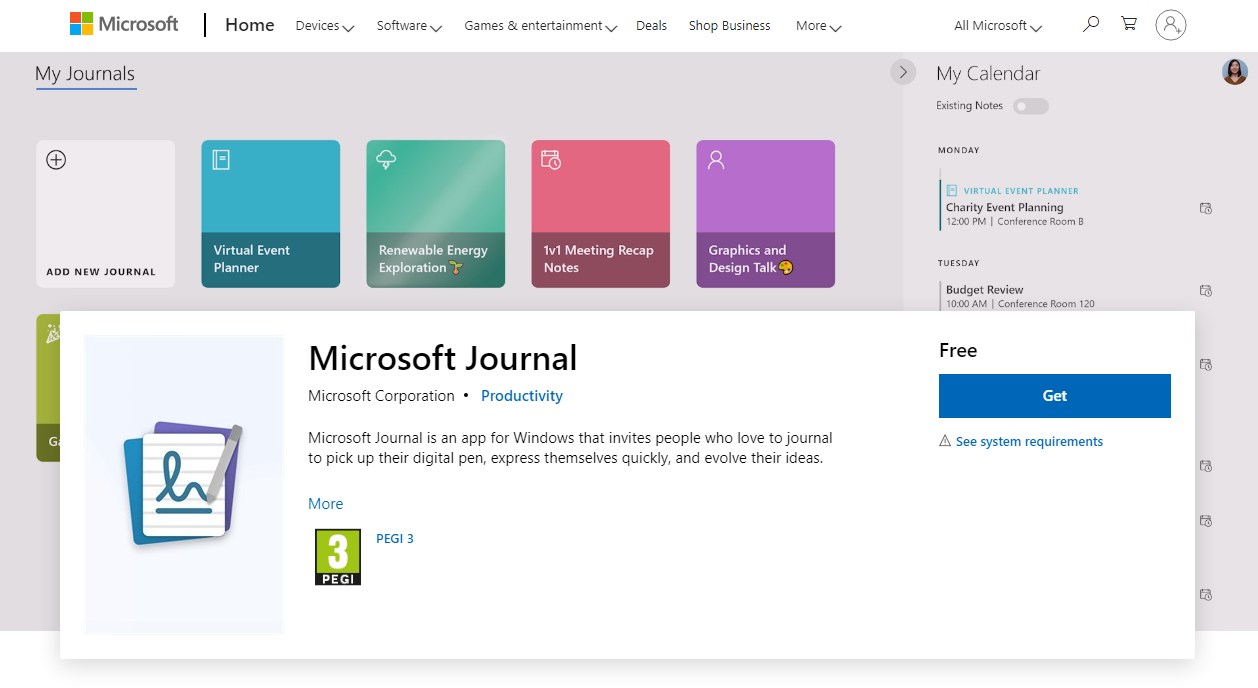Click calendar icon beside Charity Event Planning
The height and width of the screenshot is (688, 1258).
(x=1206, y=209)
